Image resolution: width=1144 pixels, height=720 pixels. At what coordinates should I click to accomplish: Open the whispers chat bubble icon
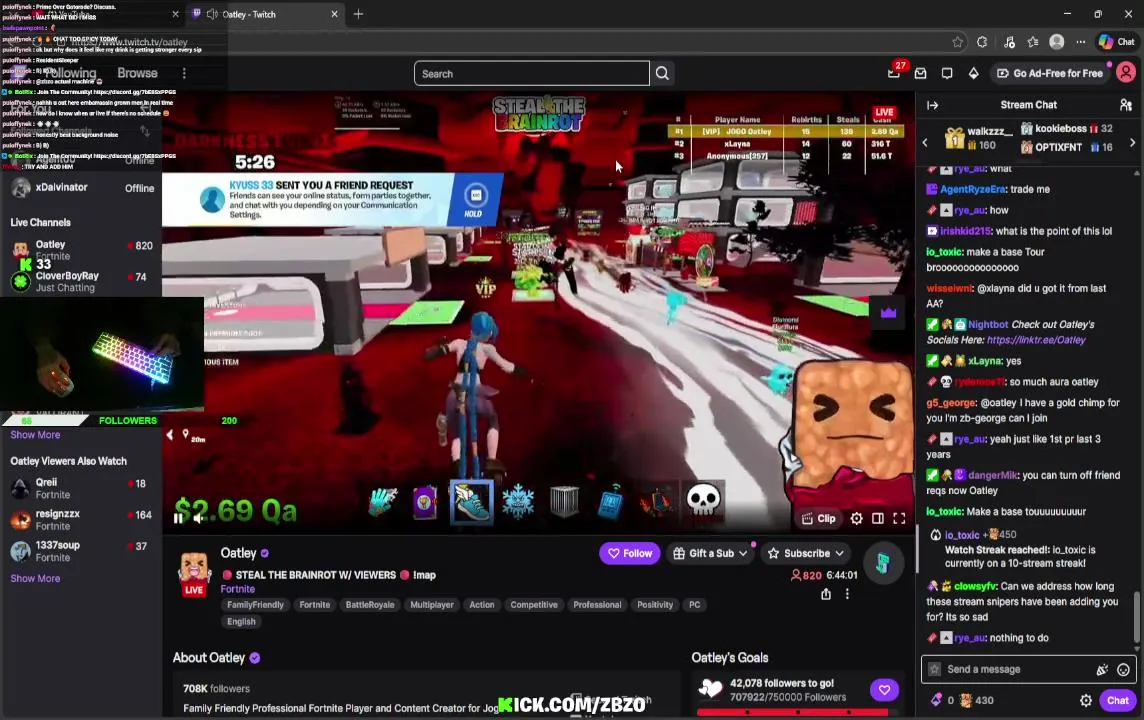click(947, 73)
